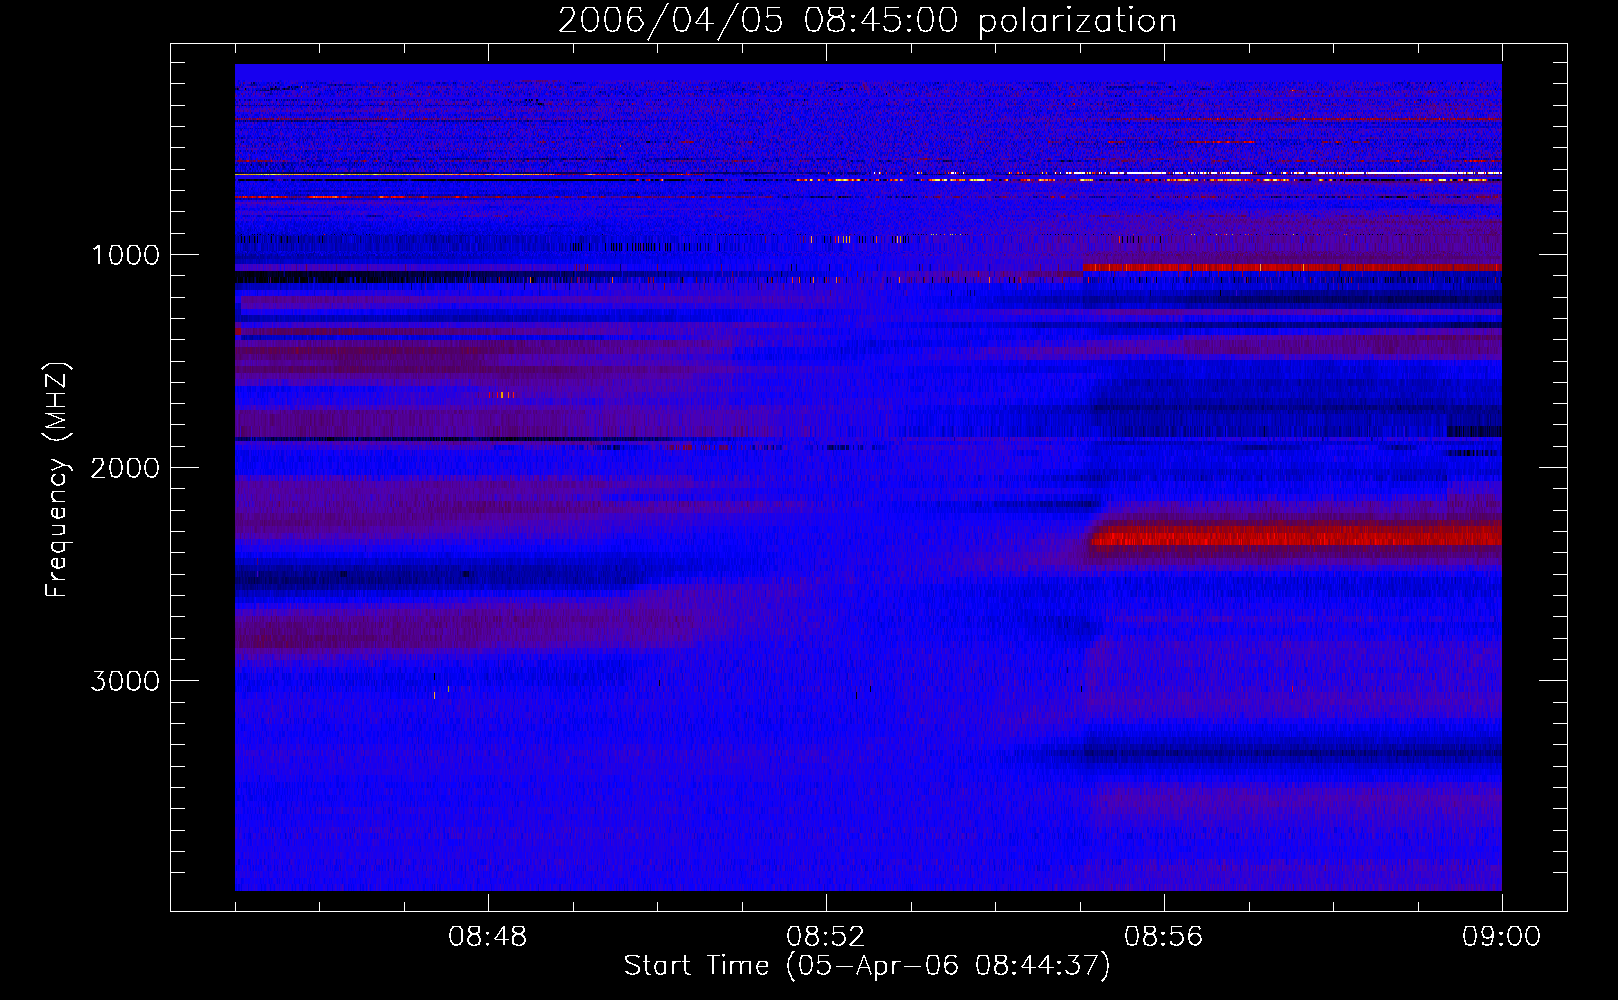Click the bright red emission band near 2400 MHz
Image resolution: width=1618 pixels, height=1000 pixels.
pyautogui.click(x=1297, y=536)
